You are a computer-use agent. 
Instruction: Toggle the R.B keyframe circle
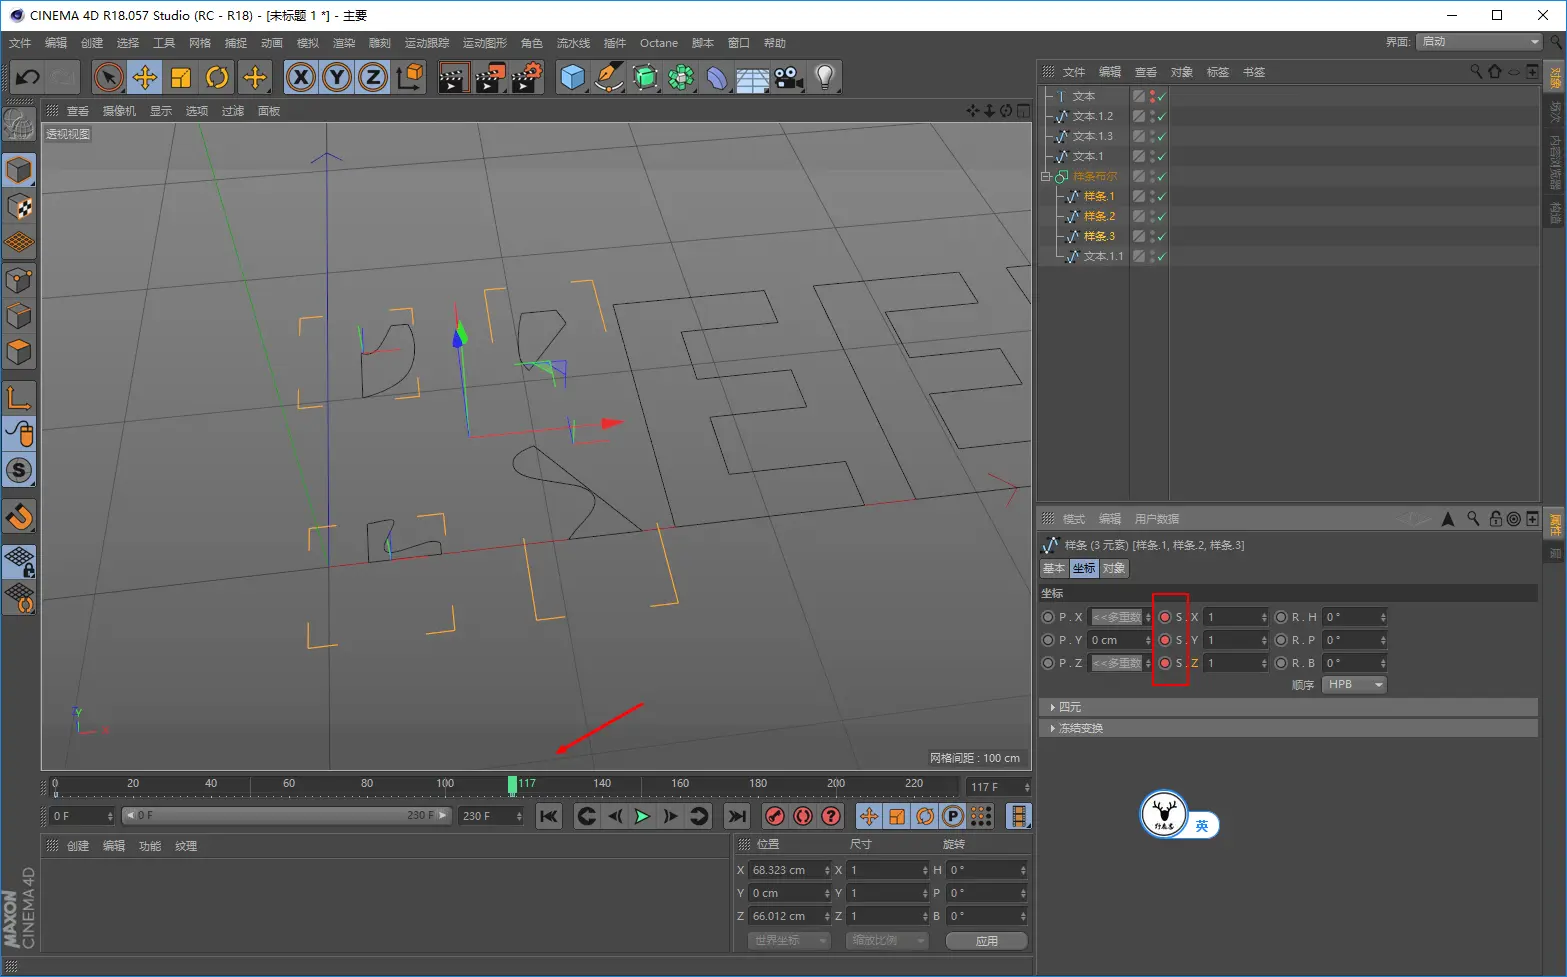tap(1281, 663)
